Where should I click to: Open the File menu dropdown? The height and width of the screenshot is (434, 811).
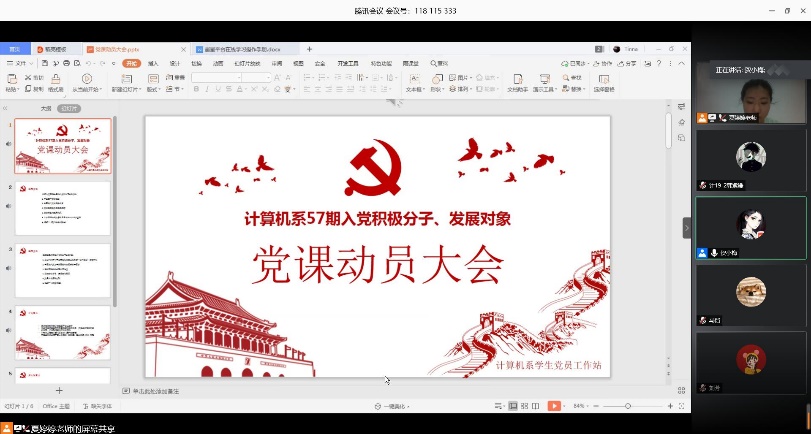point(20,63)
